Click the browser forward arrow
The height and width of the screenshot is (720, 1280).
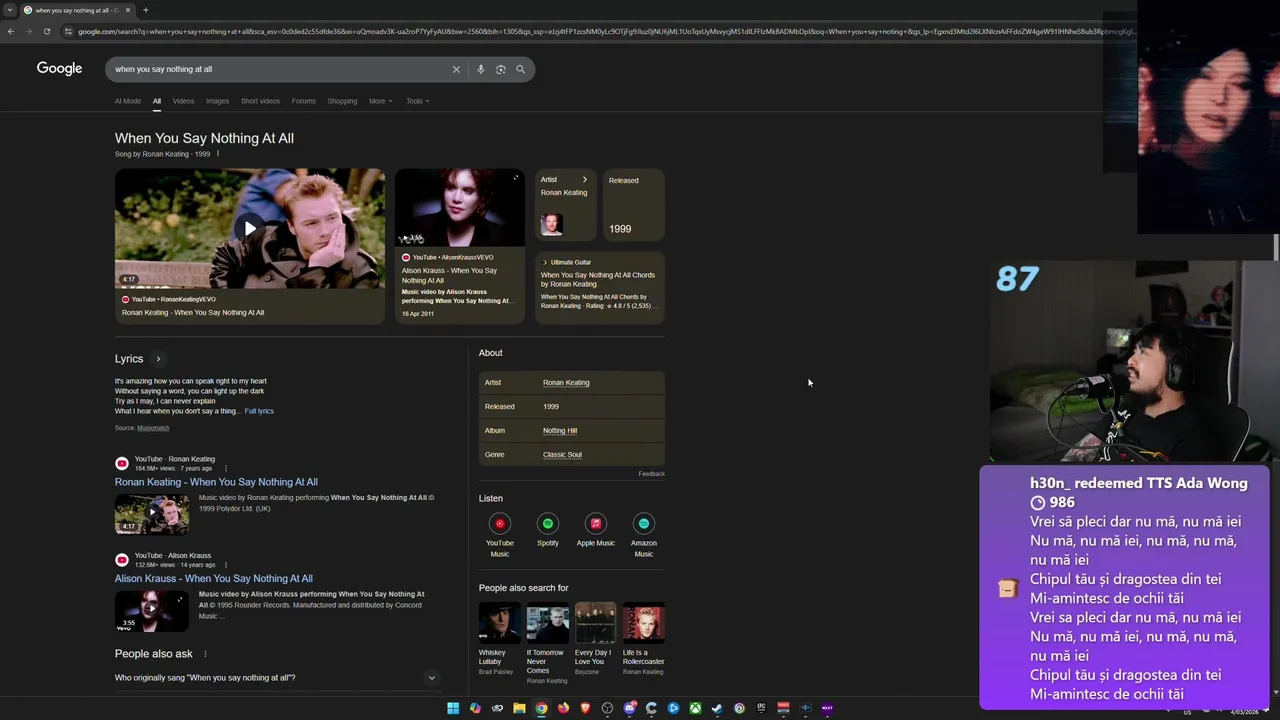[x=28, y=31]
